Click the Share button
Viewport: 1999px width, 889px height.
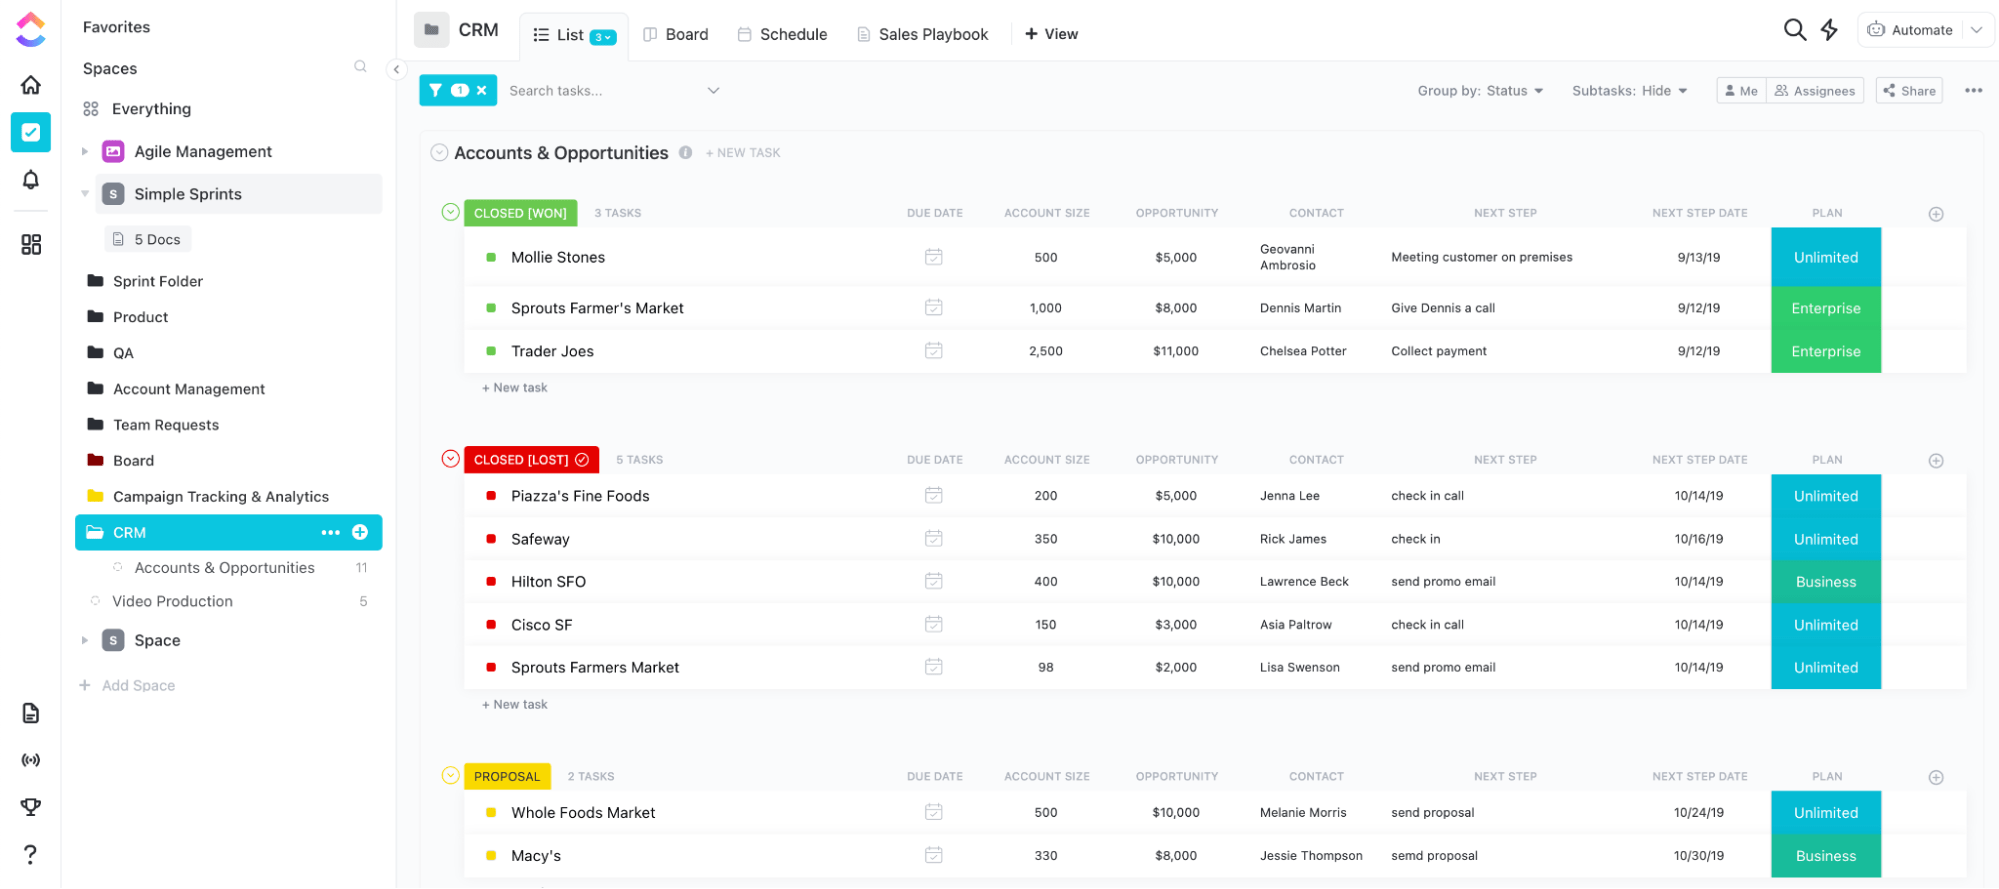pyautogui.click(x=1908, y=91)
